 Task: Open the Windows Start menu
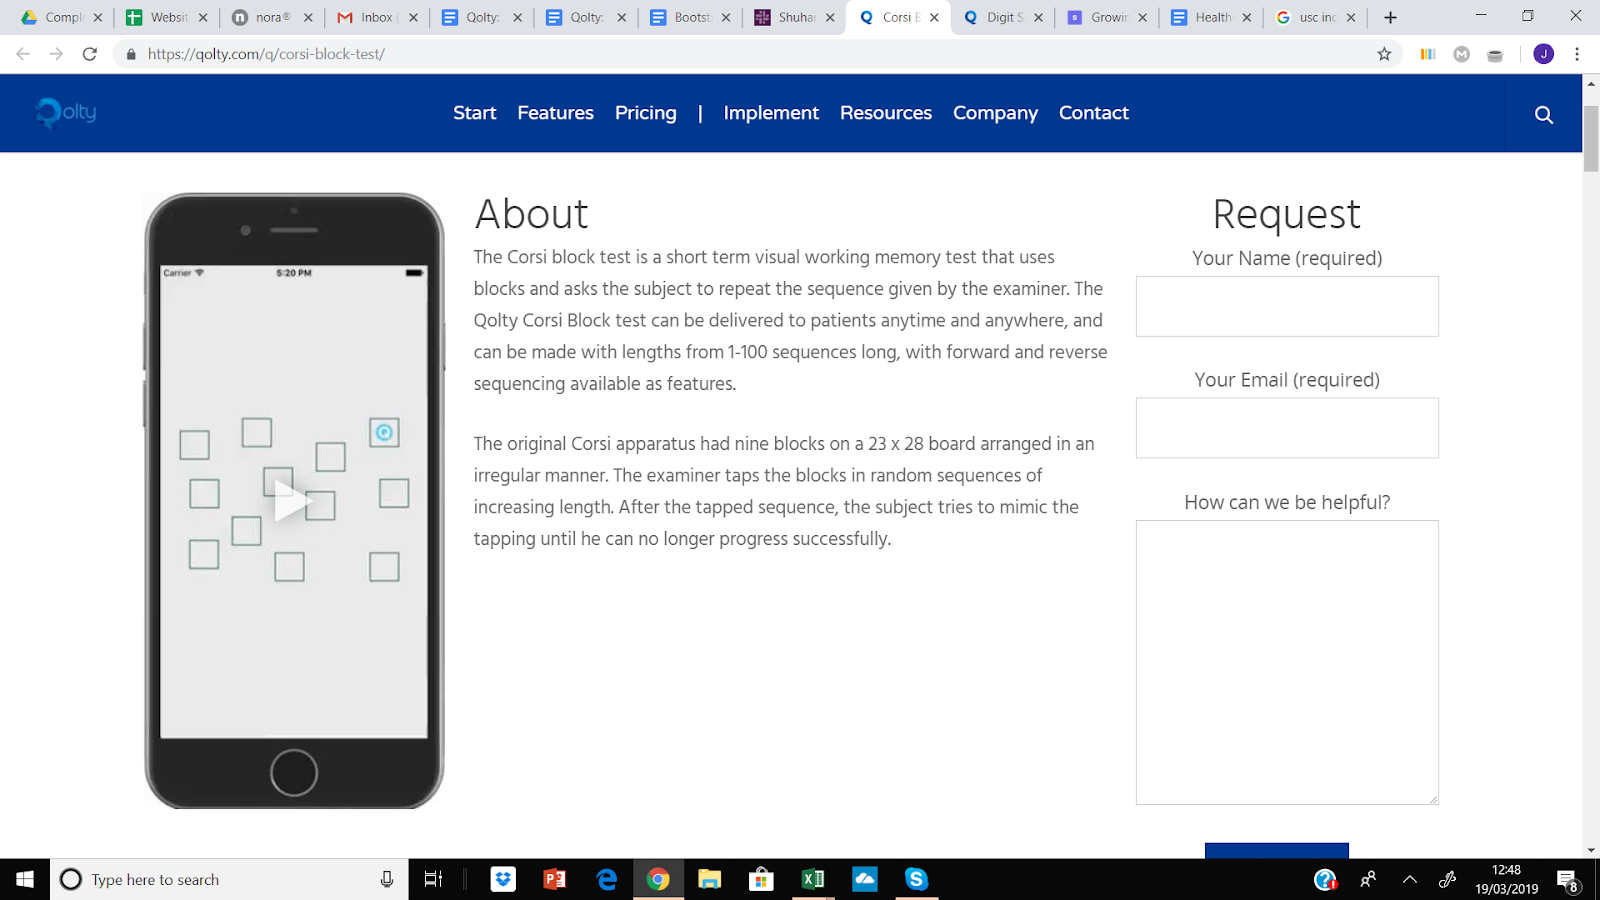coord(25,879)
